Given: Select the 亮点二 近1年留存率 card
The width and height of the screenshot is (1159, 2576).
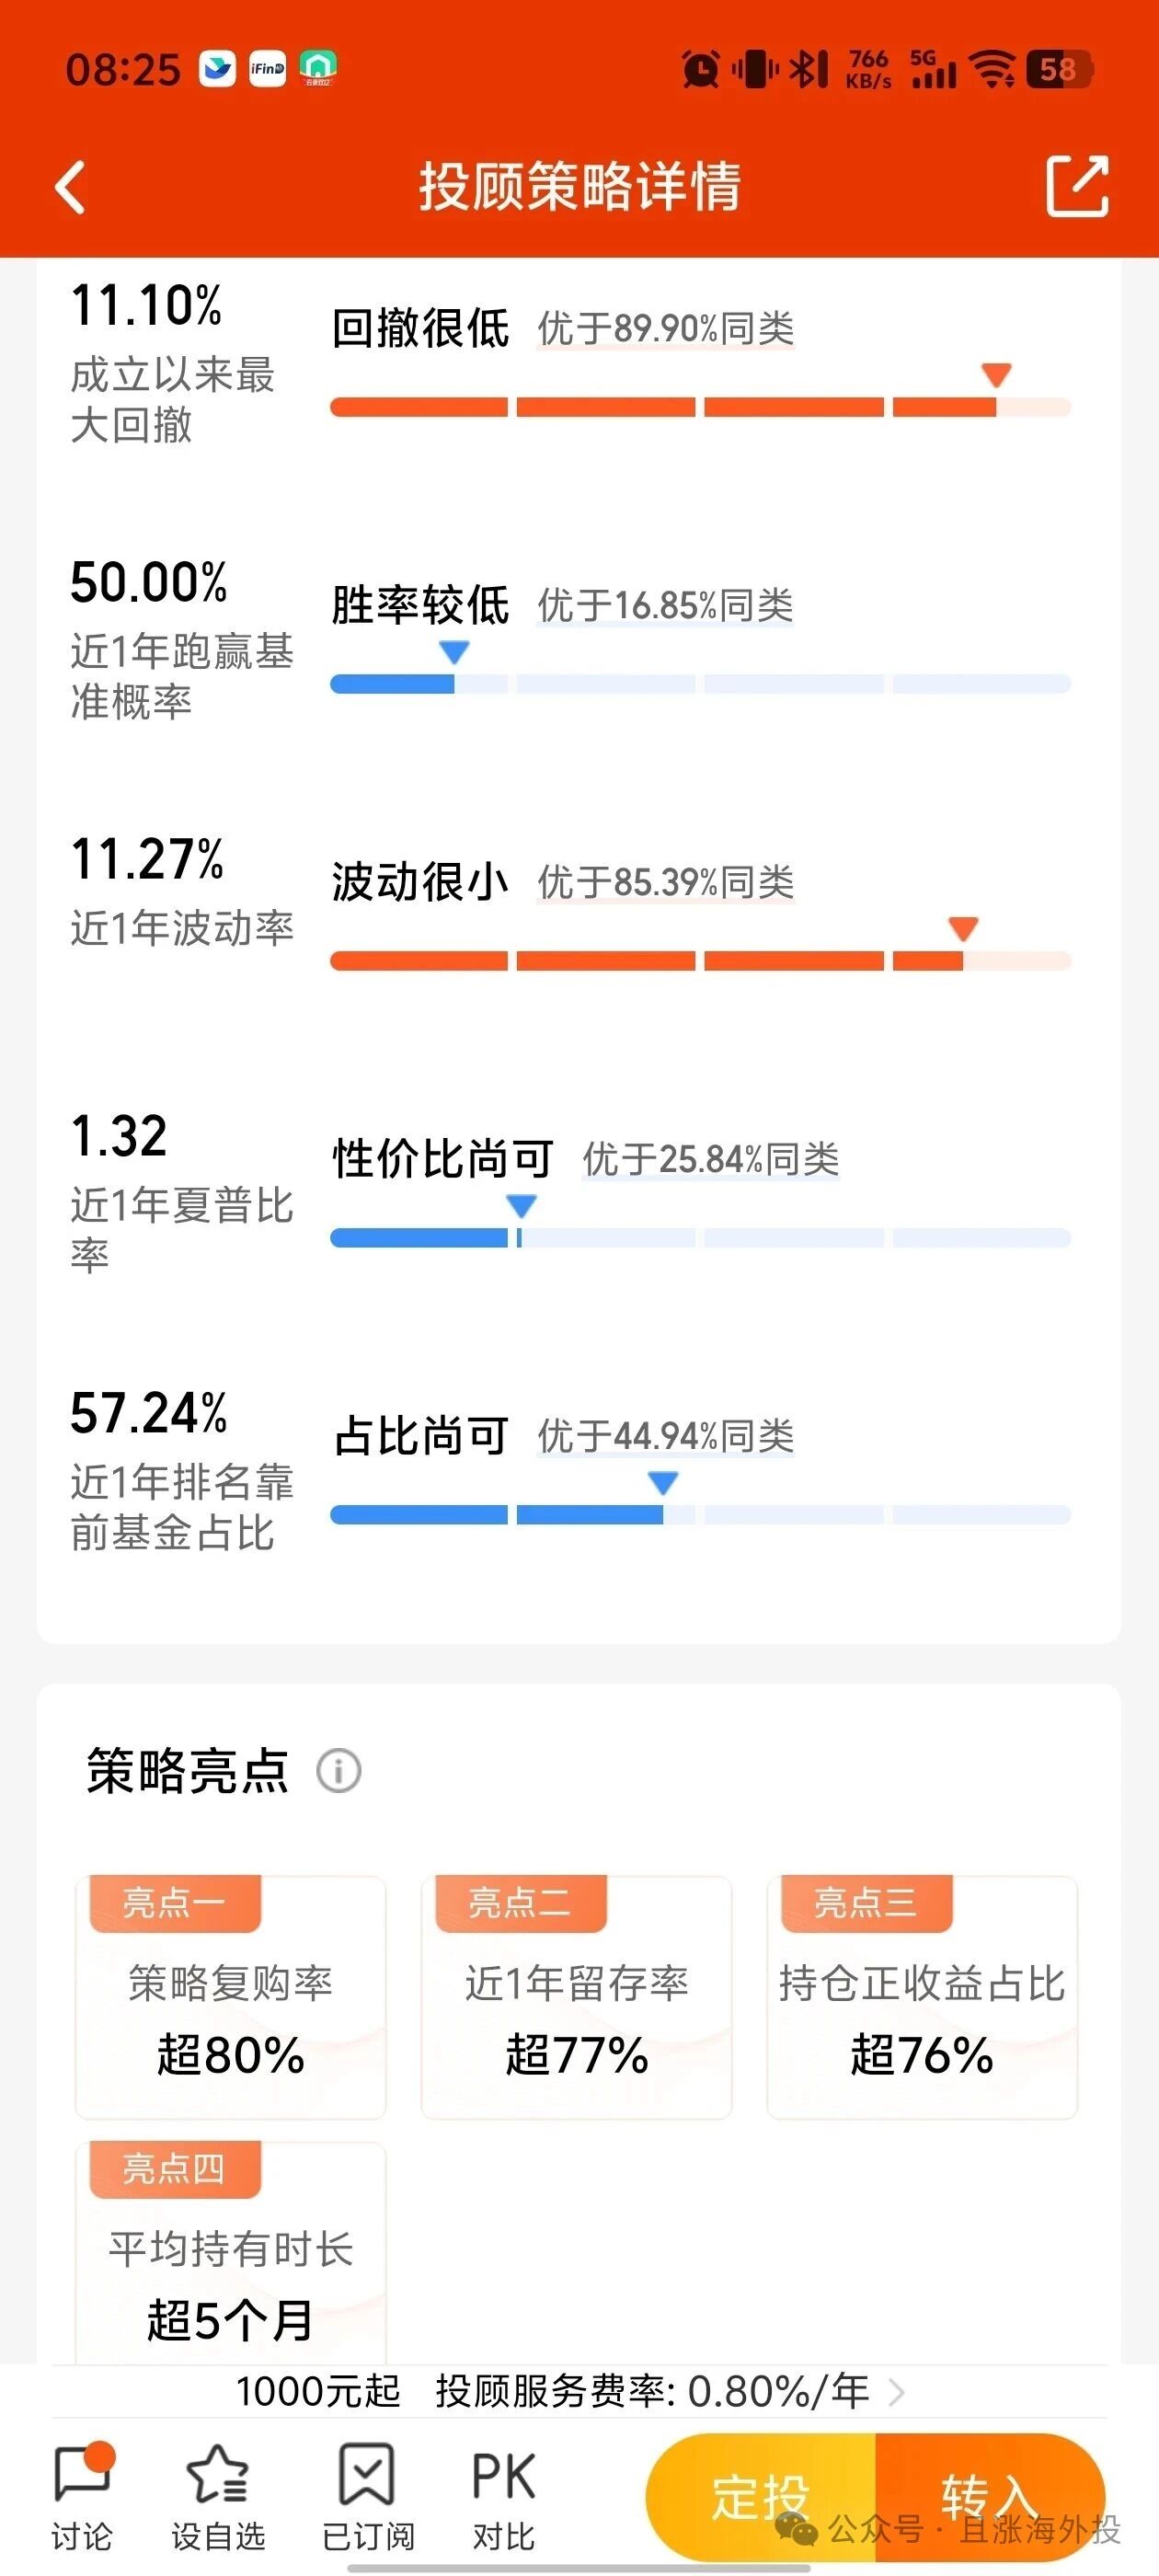Looking at the screenshot, I should click(x=576, y=1997).
